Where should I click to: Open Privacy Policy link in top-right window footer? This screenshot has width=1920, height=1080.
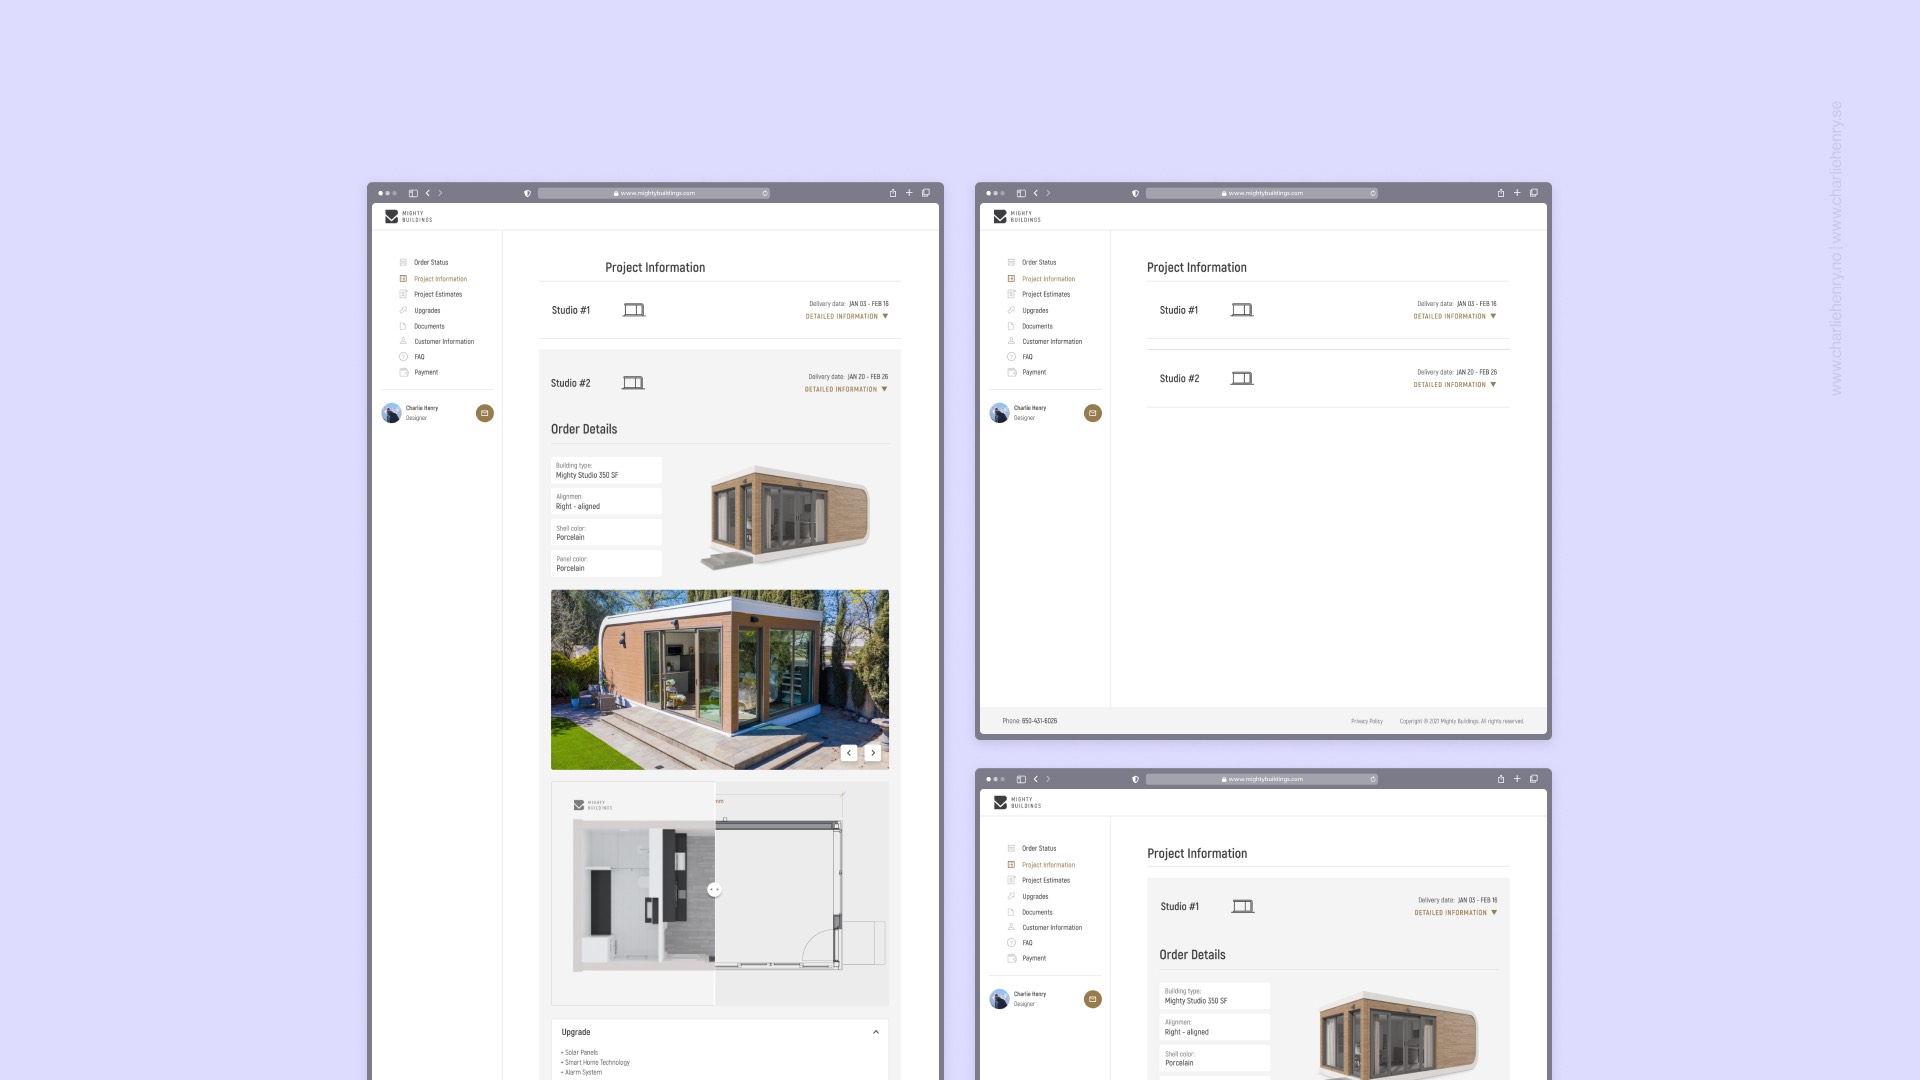(1367, 721)
